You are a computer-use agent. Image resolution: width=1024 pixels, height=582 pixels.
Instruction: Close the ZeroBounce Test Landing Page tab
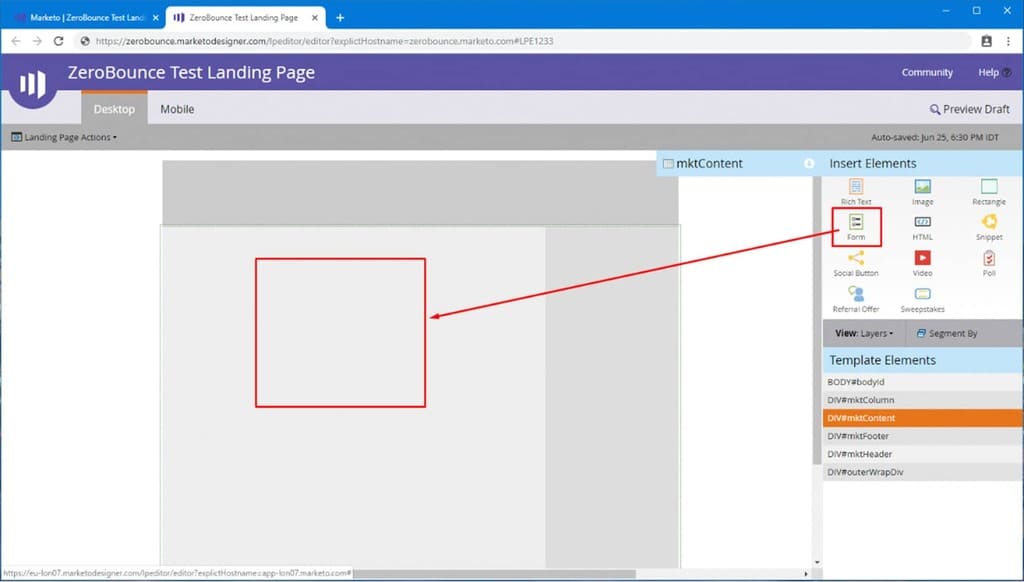coord(315,18)
